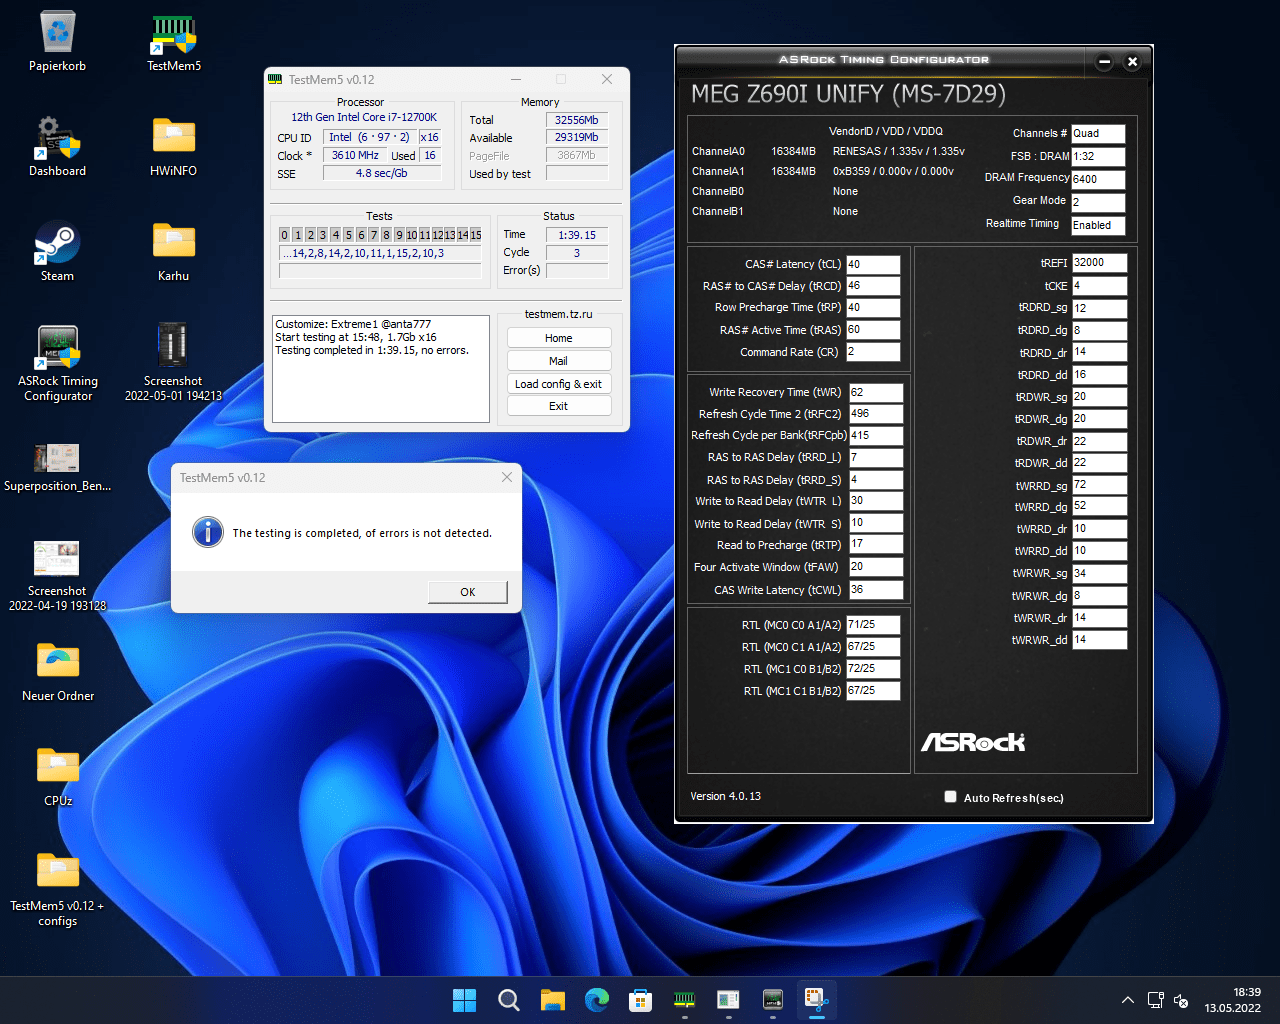Minimize ASRock Timing Configurator window
The height and width of the screenshot is (1024, 1280).
pos(1104,62)
